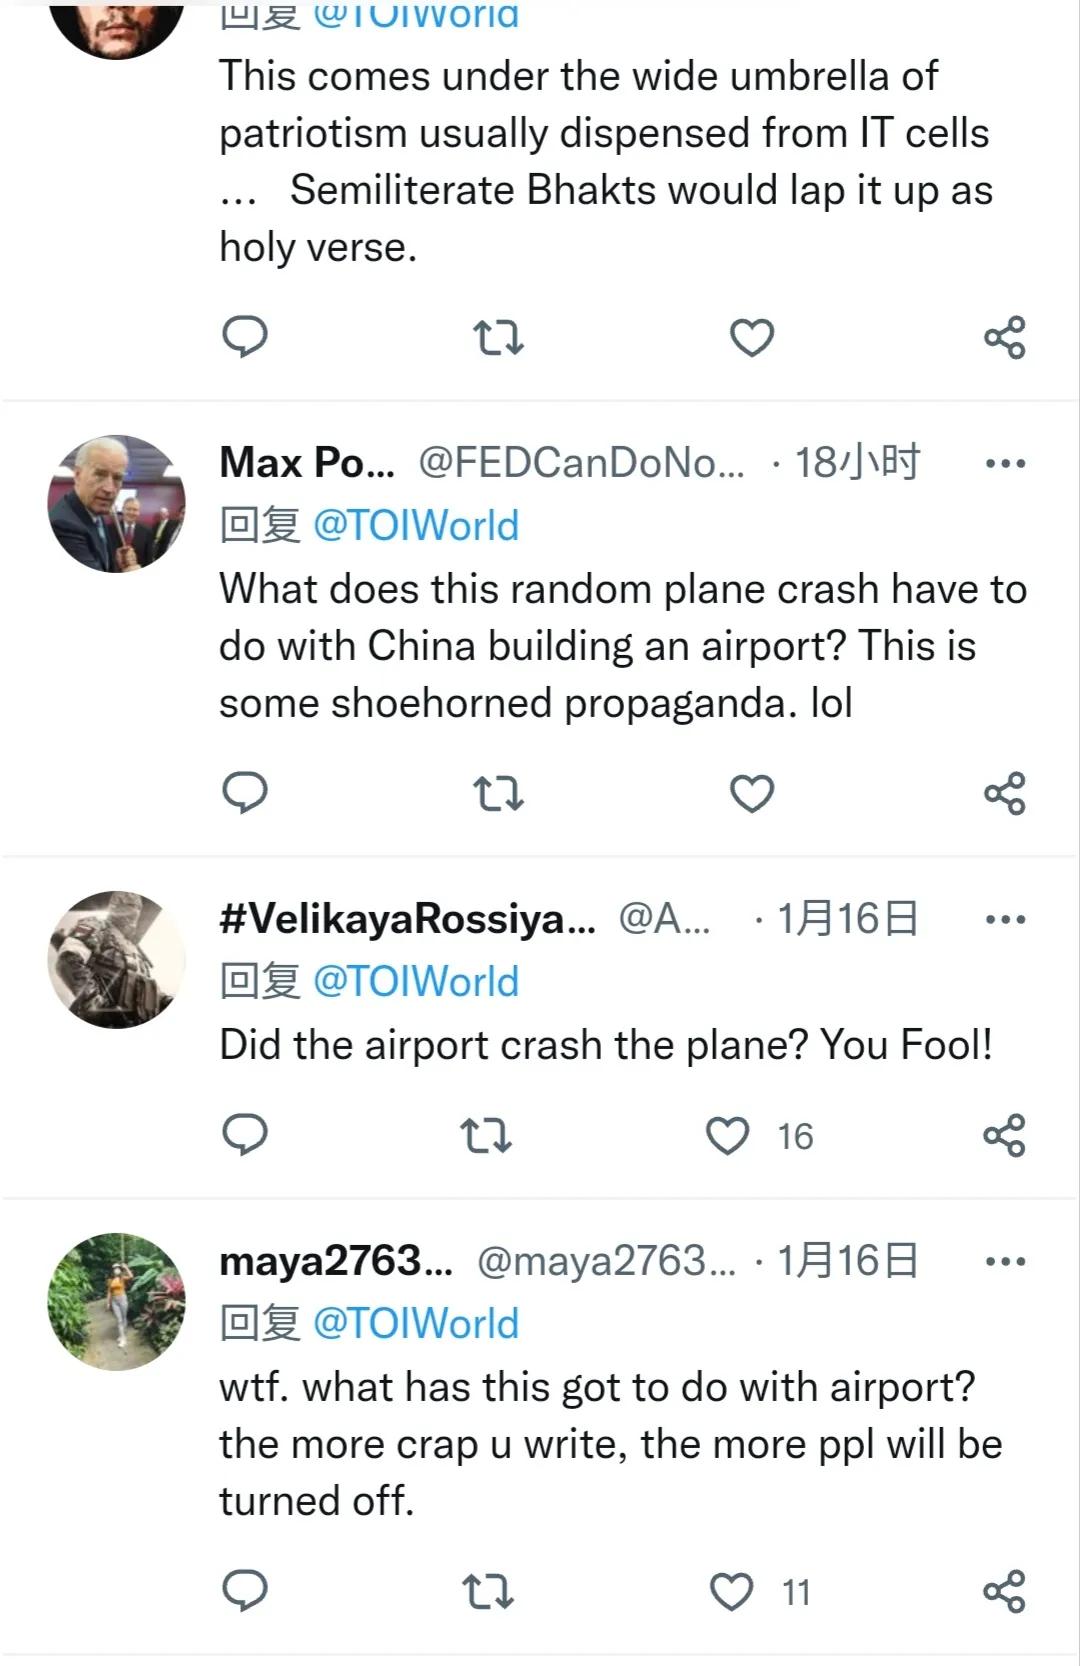Open more options on VelikayaRossiya tweet
This screenshot has height=1666, width=1080.
point(1005,919)
